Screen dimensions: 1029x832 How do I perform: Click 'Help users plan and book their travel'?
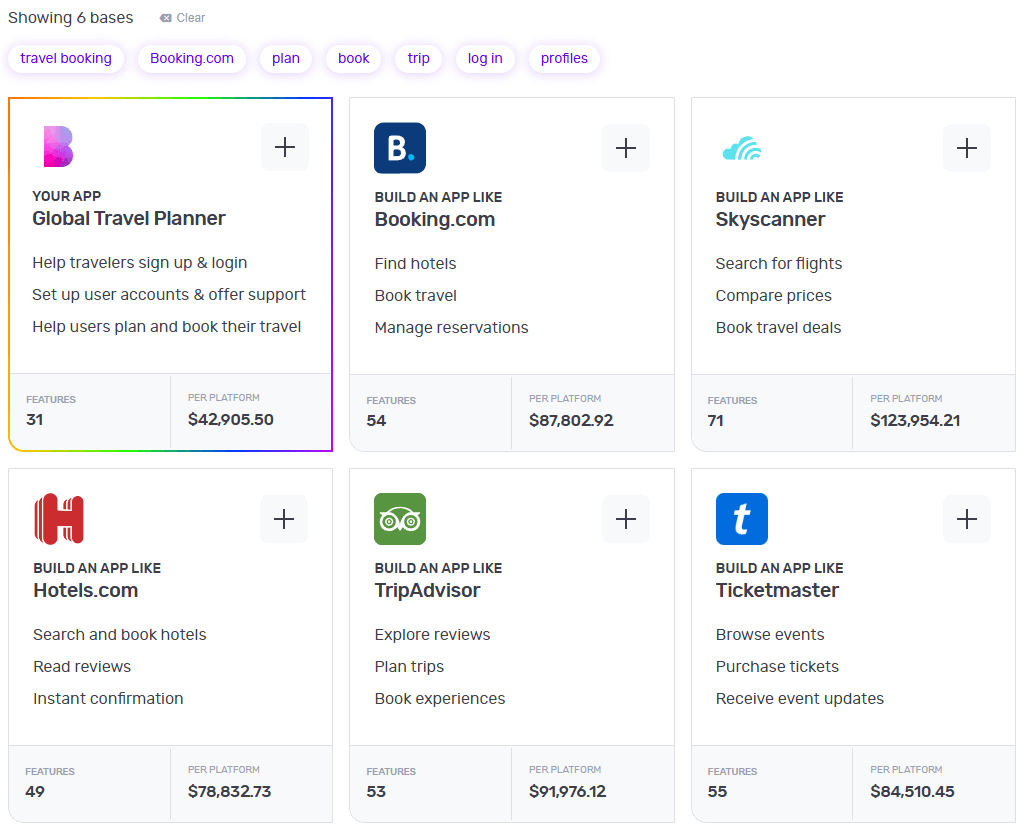167,327
